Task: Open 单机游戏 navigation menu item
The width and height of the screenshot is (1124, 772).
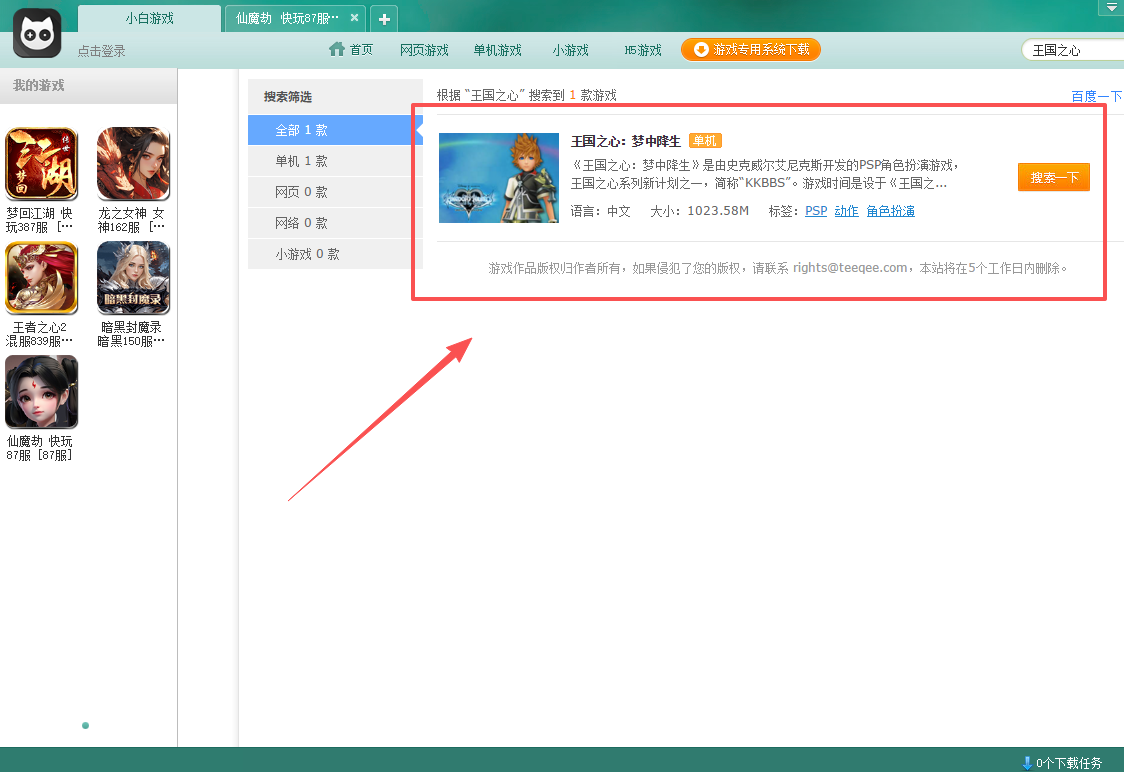Action: pos(497,50)
